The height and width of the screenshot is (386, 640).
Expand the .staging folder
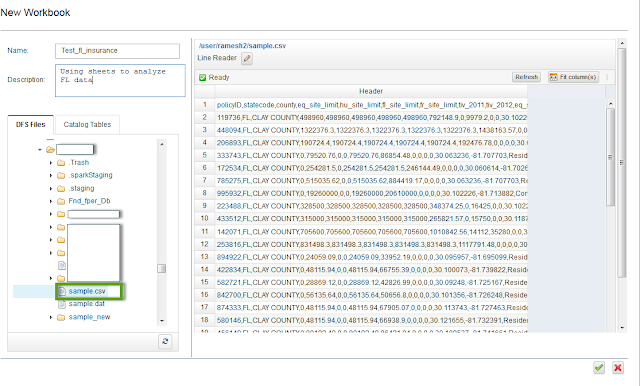click(51, 188)
